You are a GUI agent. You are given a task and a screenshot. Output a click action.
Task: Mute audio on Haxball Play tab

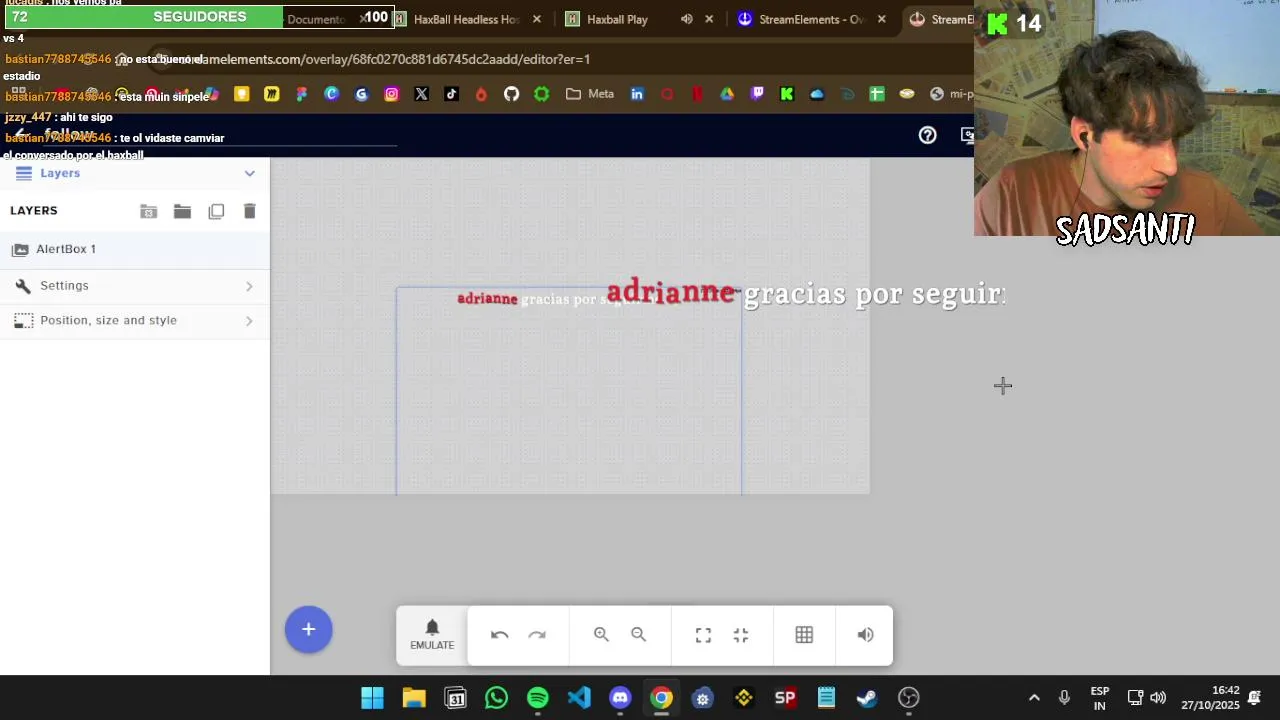tap(686, 19)
